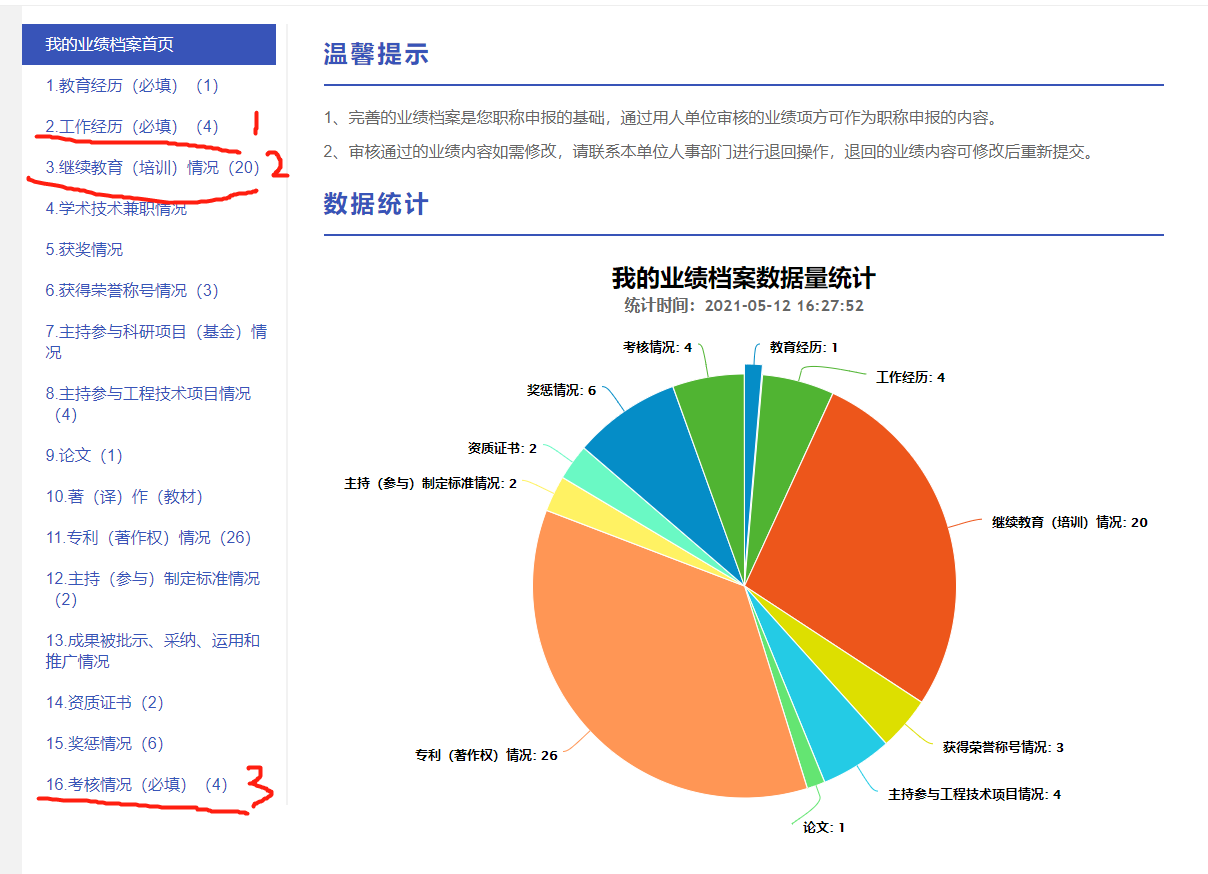The image size is (1208, 874).
Task: Click the large orange 专利（著作权）pie slice
Action: (650, 660)
